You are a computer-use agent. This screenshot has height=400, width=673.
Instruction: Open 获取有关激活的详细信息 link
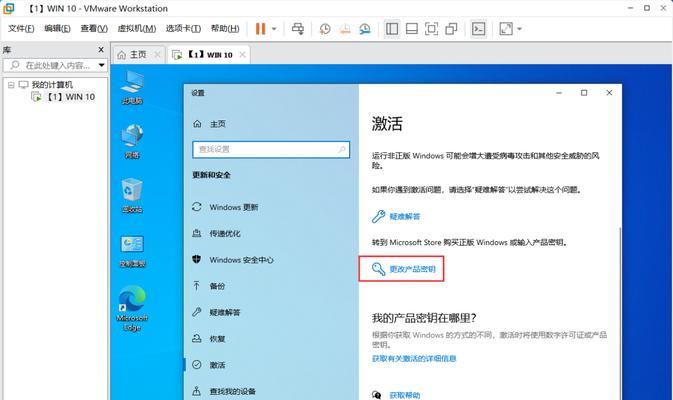[414, 358]
